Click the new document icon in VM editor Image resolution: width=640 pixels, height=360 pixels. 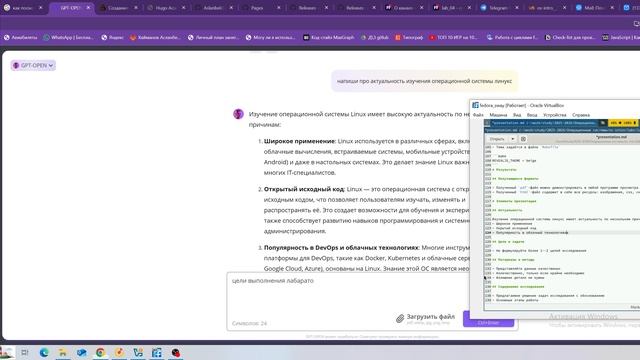523,139
